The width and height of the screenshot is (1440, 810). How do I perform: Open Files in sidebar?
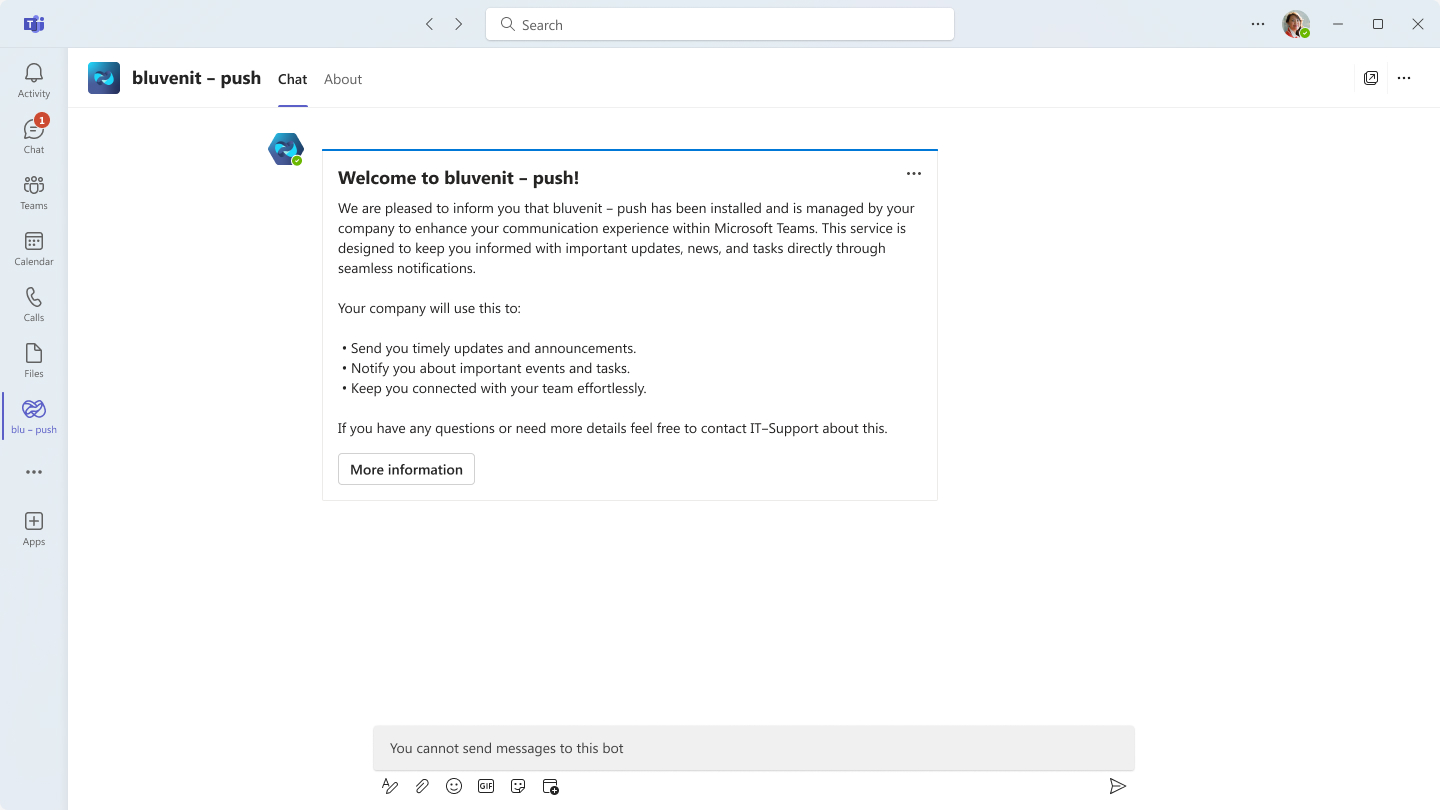(x=34, y=360)
